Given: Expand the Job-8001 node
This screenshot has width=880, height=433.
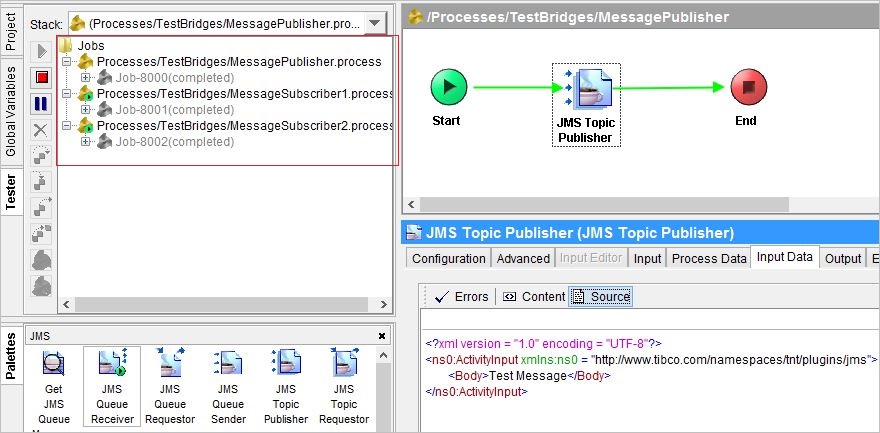Looking at the screenshot, I should point(85,109).
